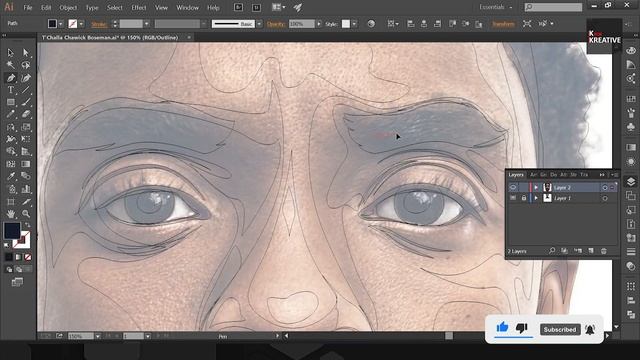The width and height of the screenshot is (640, 360).
Task: Reset default fill and stroke
Action: click(x=7, y=245)
